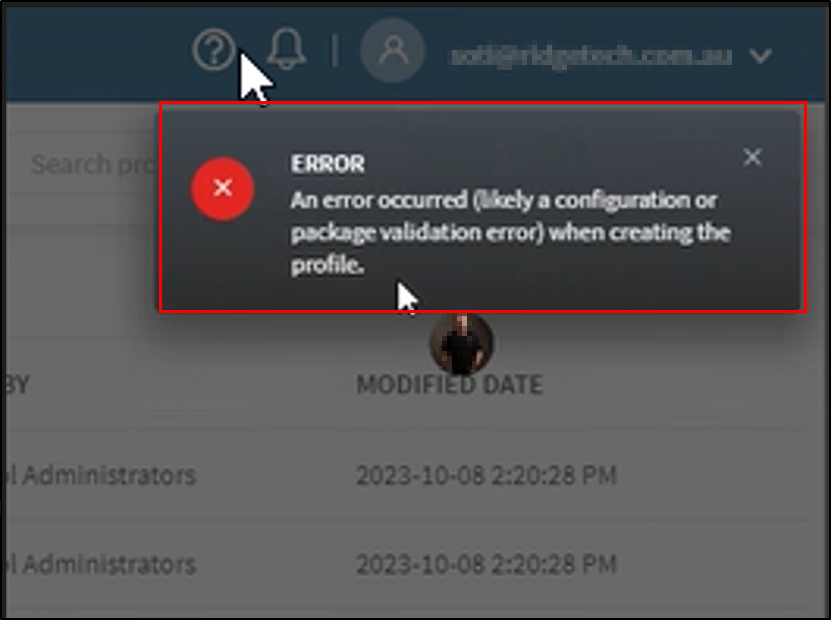Sort by the MODIFIED DATE column header
The width and height of the screenshot is (831, 620).
coord(449,385)
